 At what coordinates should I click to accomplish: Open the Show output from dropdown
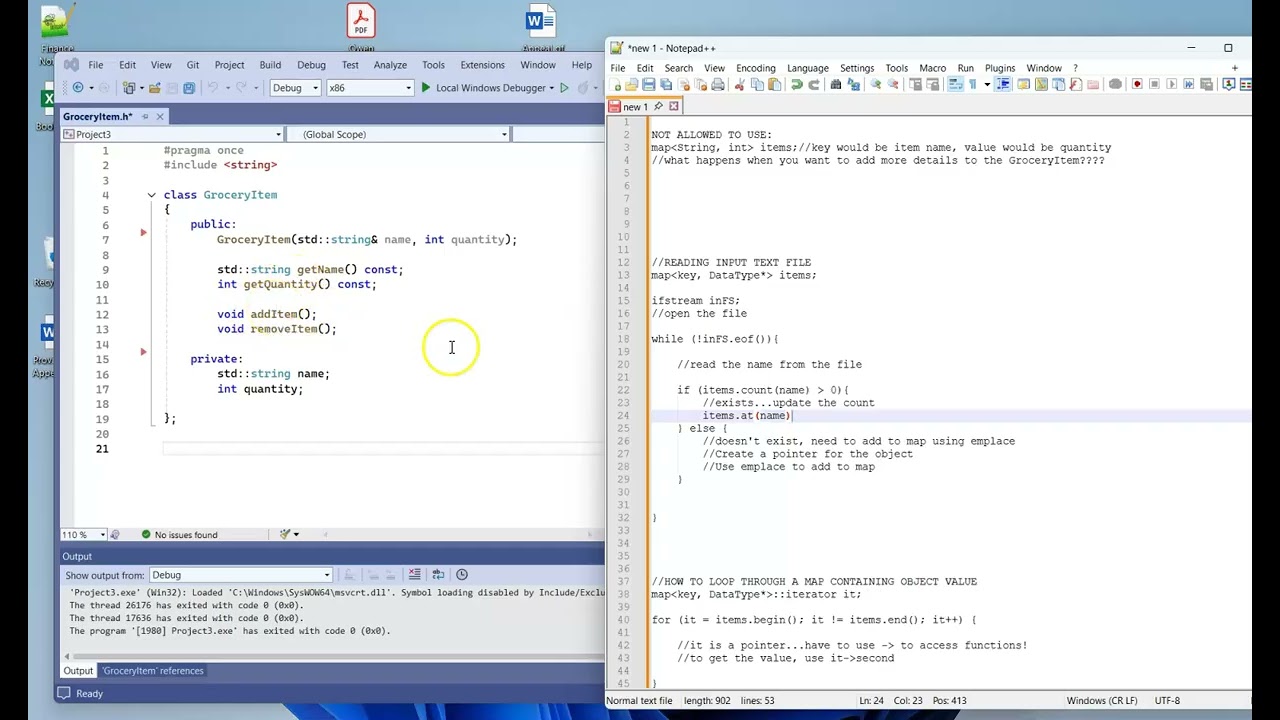click(240, 575)
